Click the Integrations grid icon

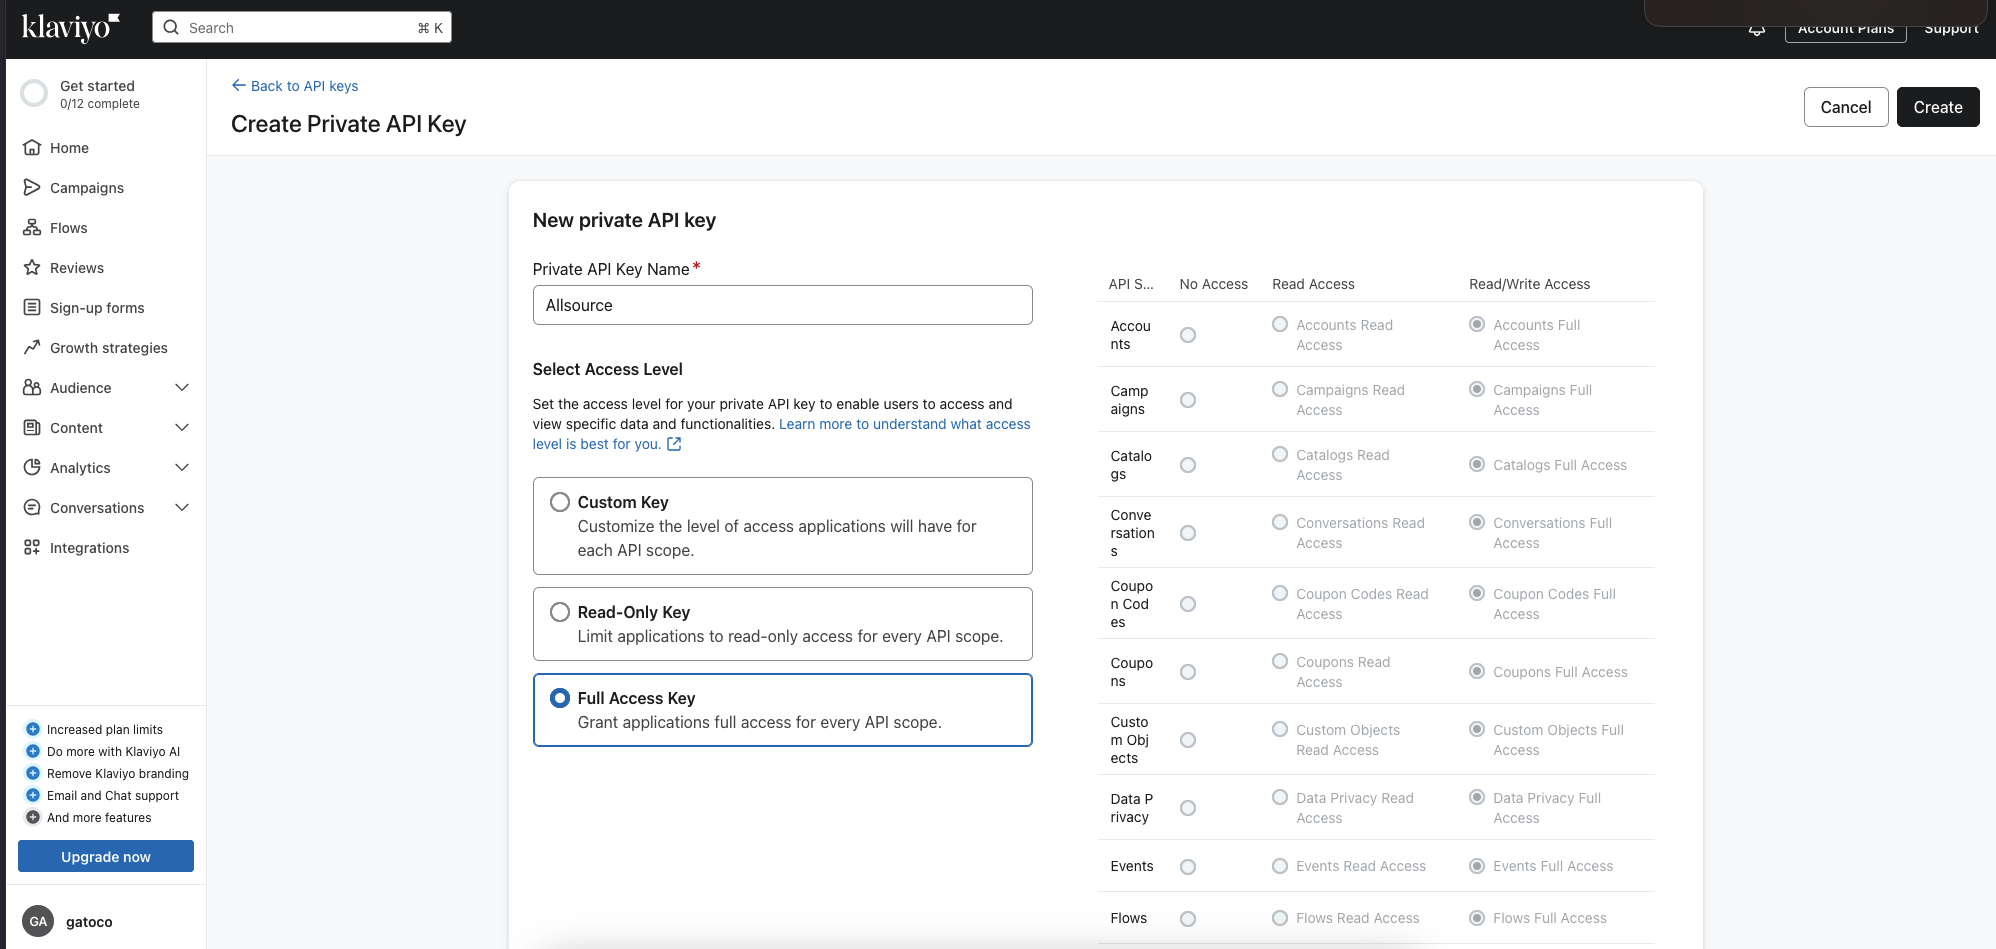(32, 548)
